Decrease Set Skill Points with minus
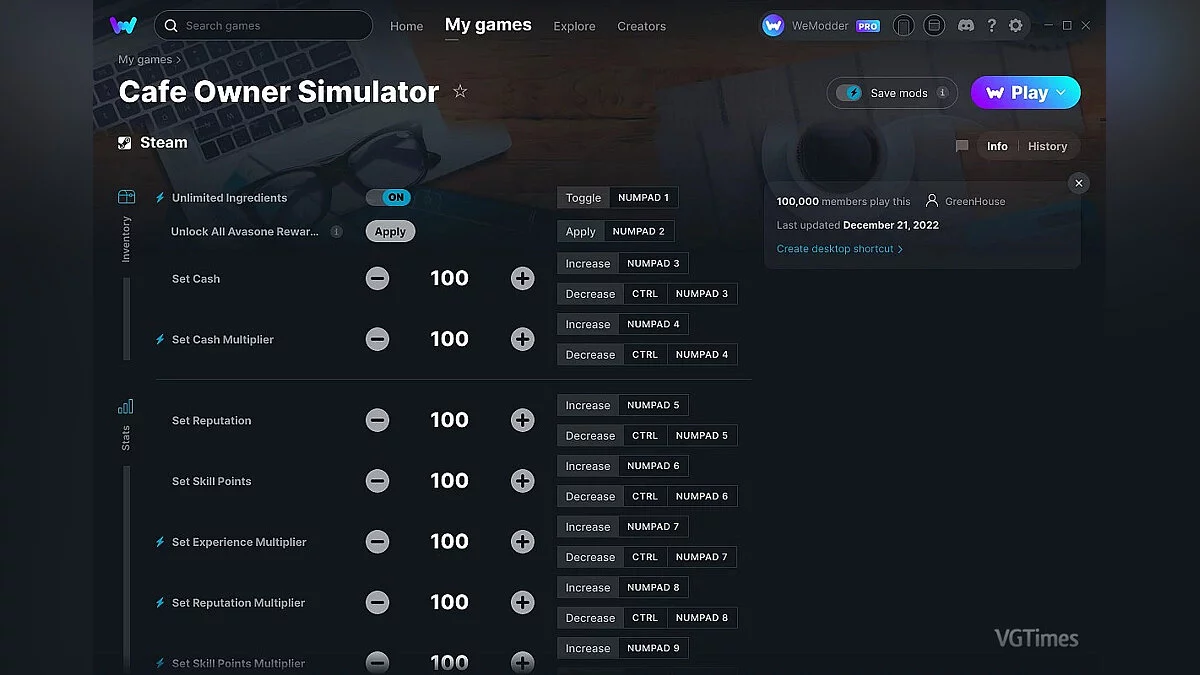 tap(377, 481)
